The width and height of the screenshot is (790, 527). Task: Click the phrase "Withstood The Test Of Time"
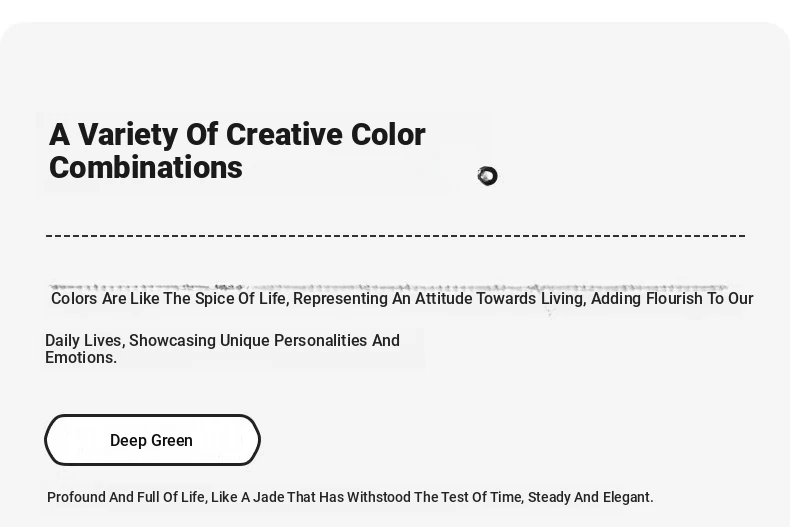[435, 497]
